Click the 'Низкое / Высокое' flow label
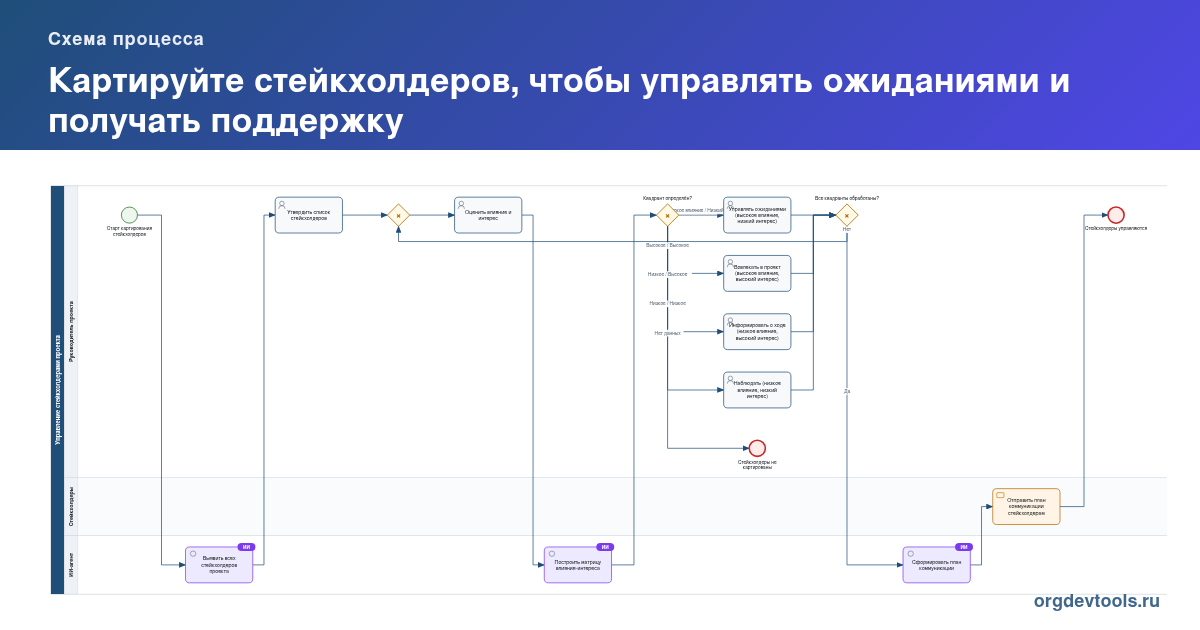Image resolution: width=1200 pixels, height=630 pixels. point(667,274)
